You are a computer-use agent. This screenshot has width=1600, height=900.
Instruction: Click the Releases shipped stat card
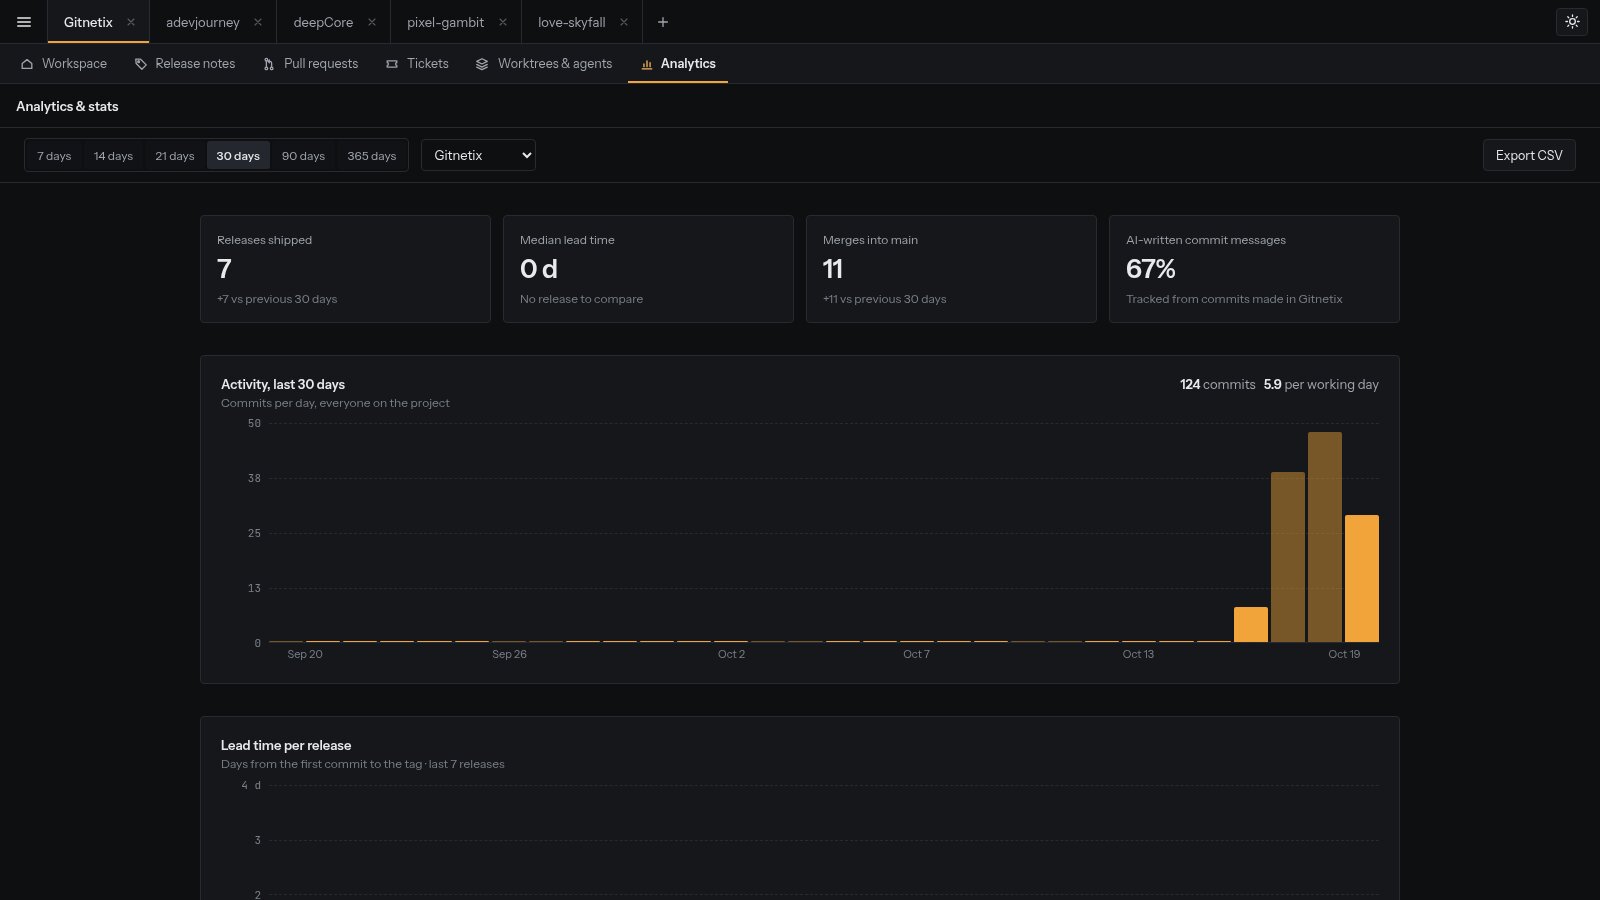345,269
